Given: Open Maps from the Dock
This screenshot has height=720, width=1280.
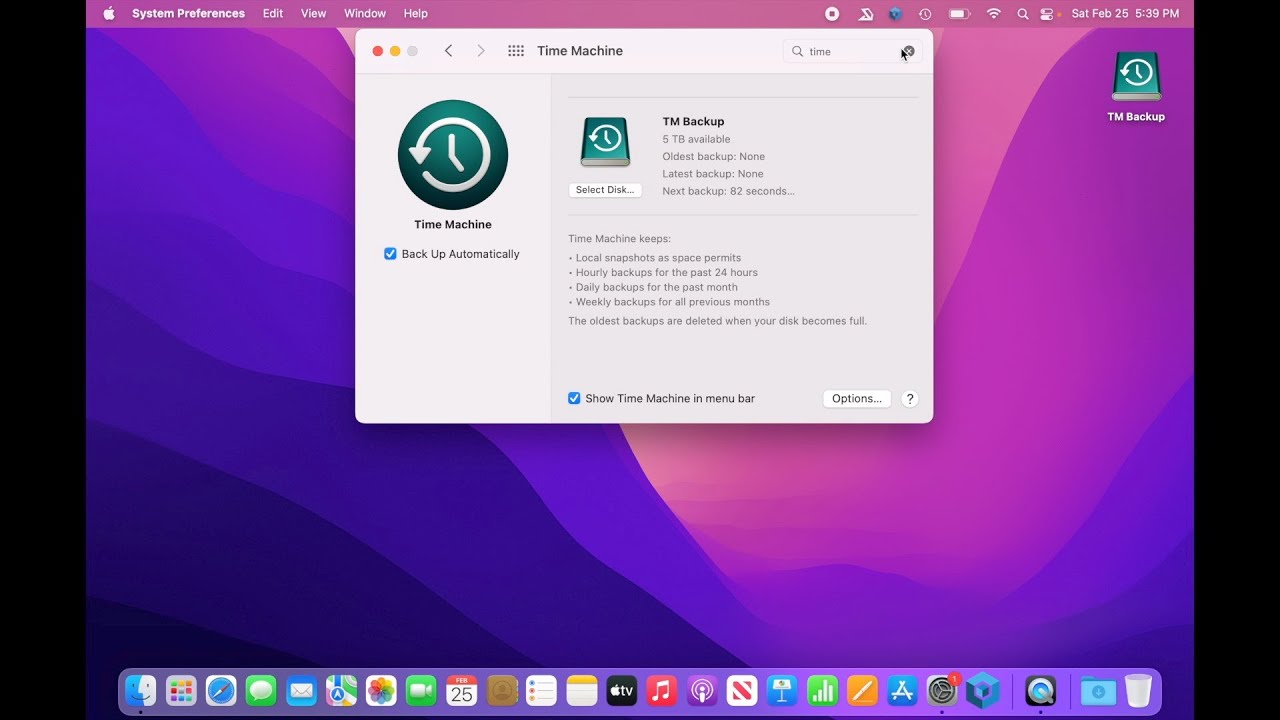Looking at the screenshot, I should coord(341,690).
